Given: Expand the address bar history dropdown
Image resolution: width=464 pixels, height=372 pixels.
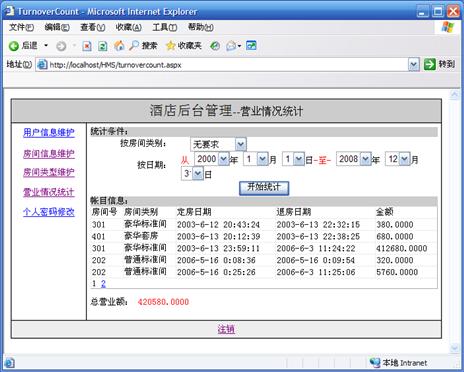Looking at the screenshot, I should pos(413,64).
